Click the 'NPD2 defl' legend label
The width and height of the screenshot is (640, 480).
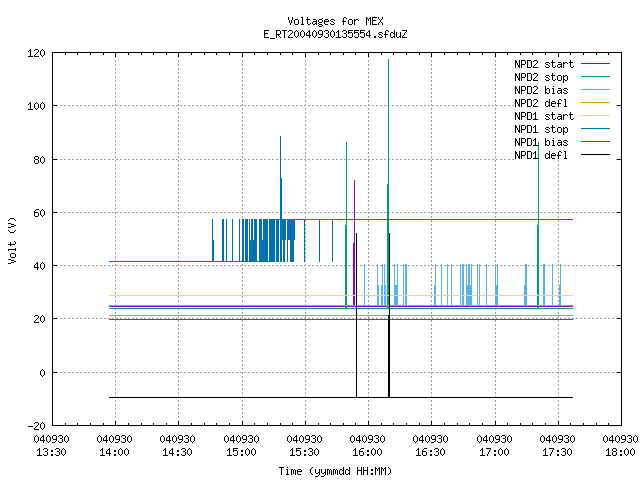[541, 103]
